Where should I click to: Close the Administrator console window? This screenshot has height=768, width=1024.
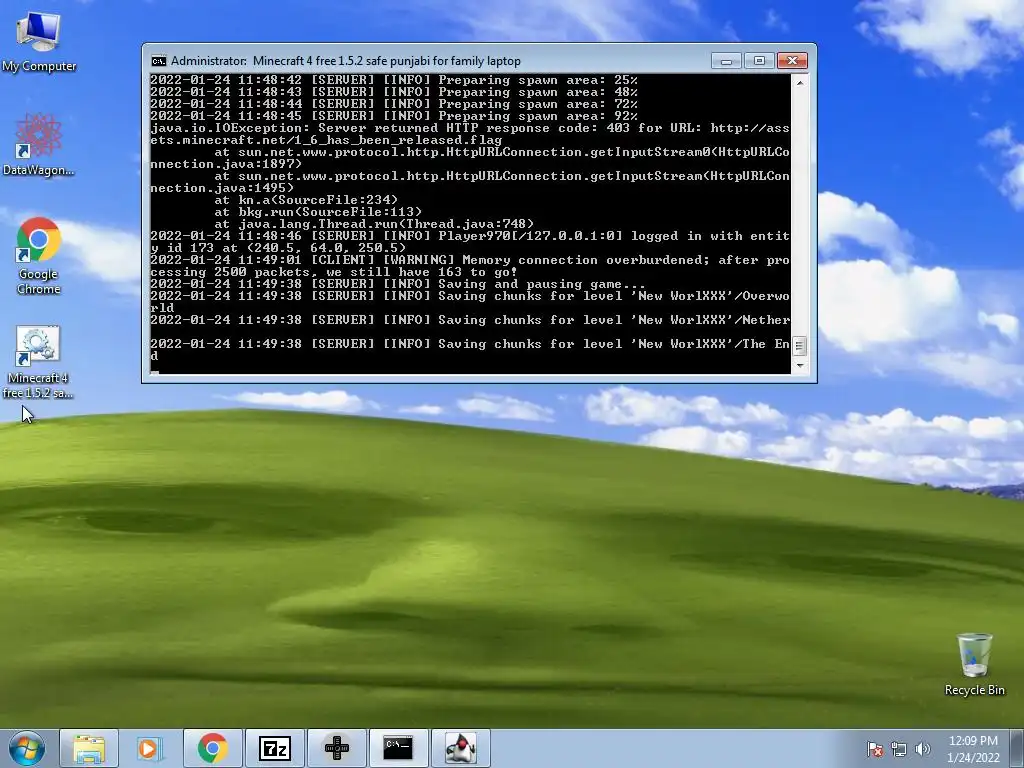tap(792, 61)
